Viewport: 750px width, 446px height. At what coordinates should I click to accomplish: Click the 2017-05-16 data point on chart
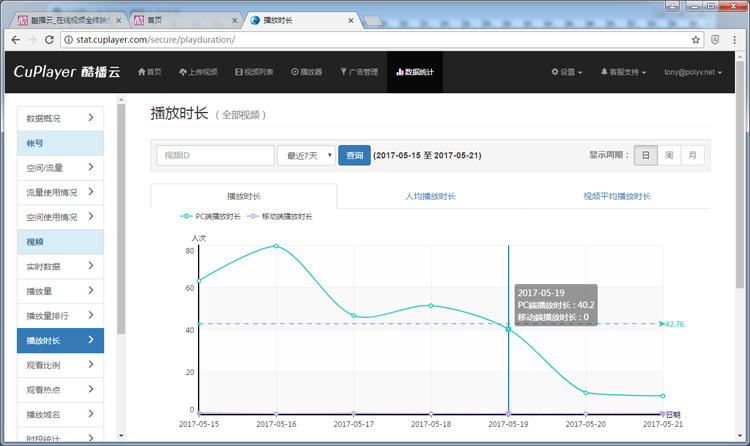[276, 246]
